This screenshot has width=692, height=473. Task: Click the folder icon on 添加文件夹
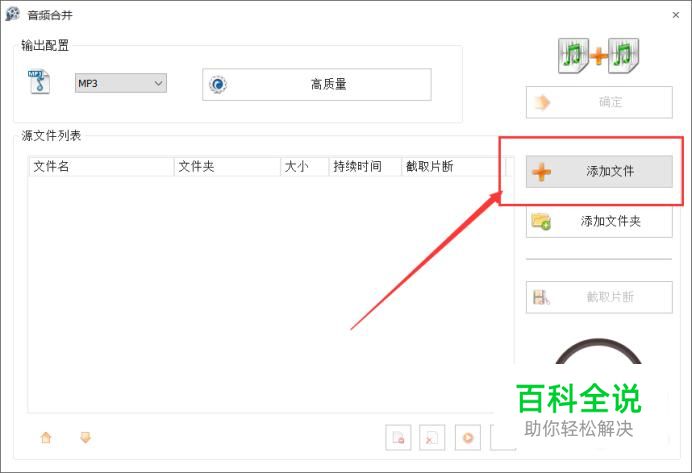click(541, 221)
